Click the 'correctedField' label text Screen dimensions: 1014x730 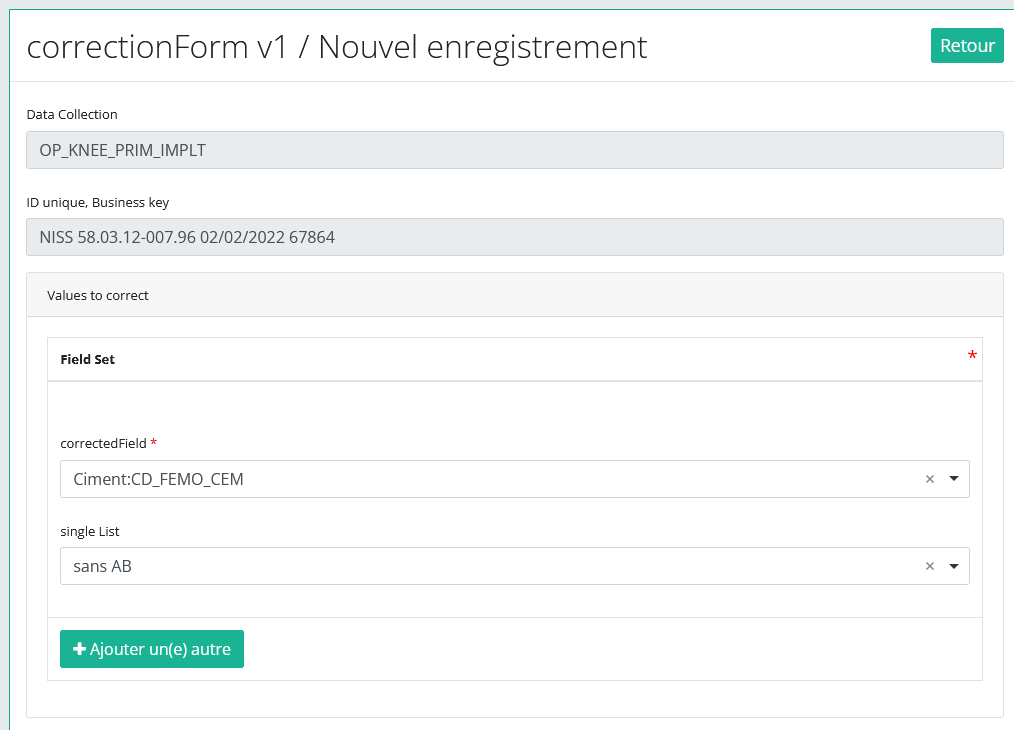click(x=103, y=443)
